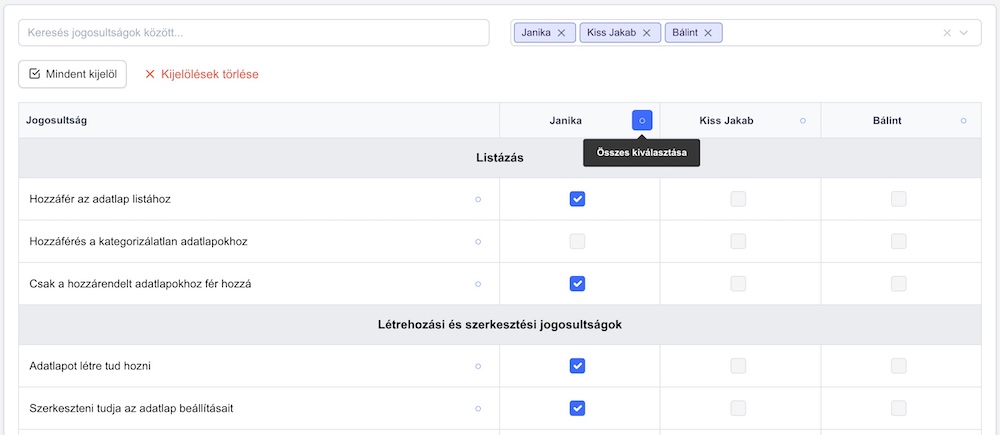Click Kiss Jakab column select-all circle icon
This screenshot has height=435, width=1000.
[803, 120]
